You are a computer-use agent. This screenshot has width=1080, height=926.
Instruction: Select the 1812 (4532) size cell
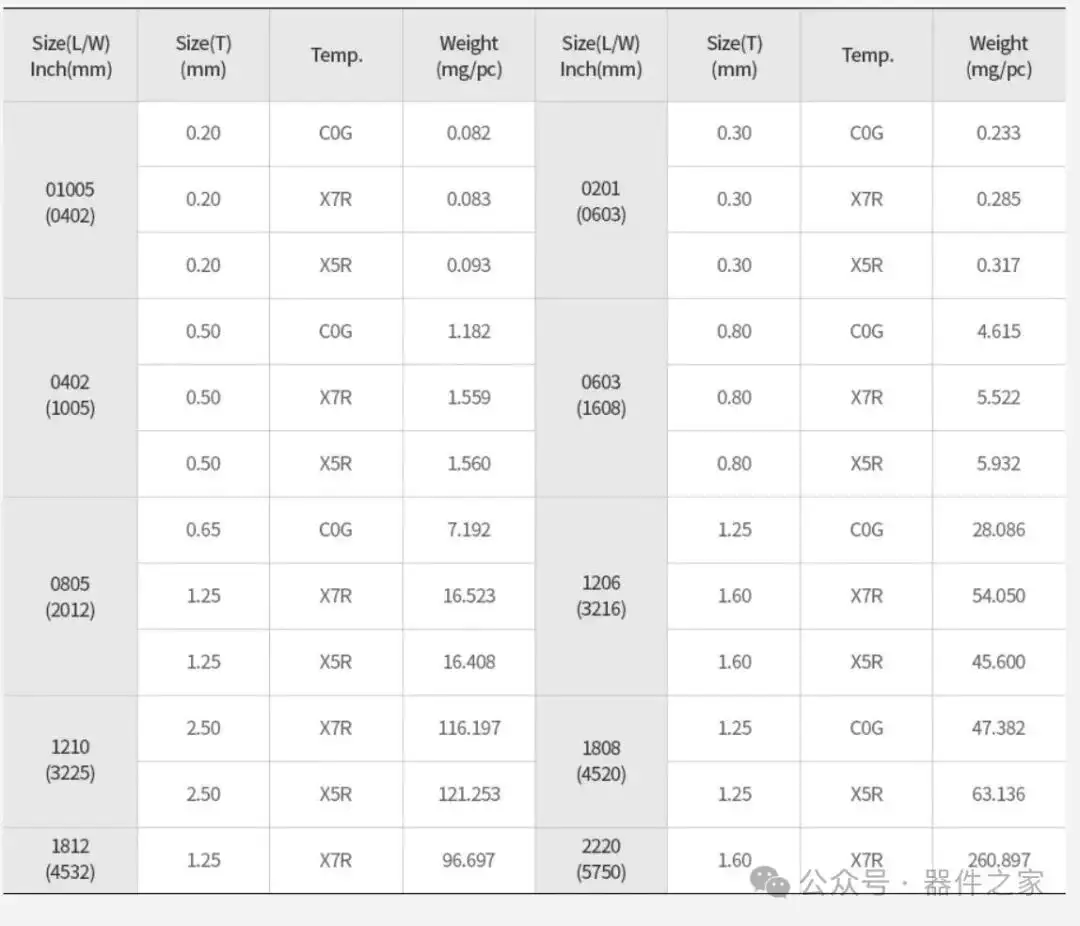(70, 859)
